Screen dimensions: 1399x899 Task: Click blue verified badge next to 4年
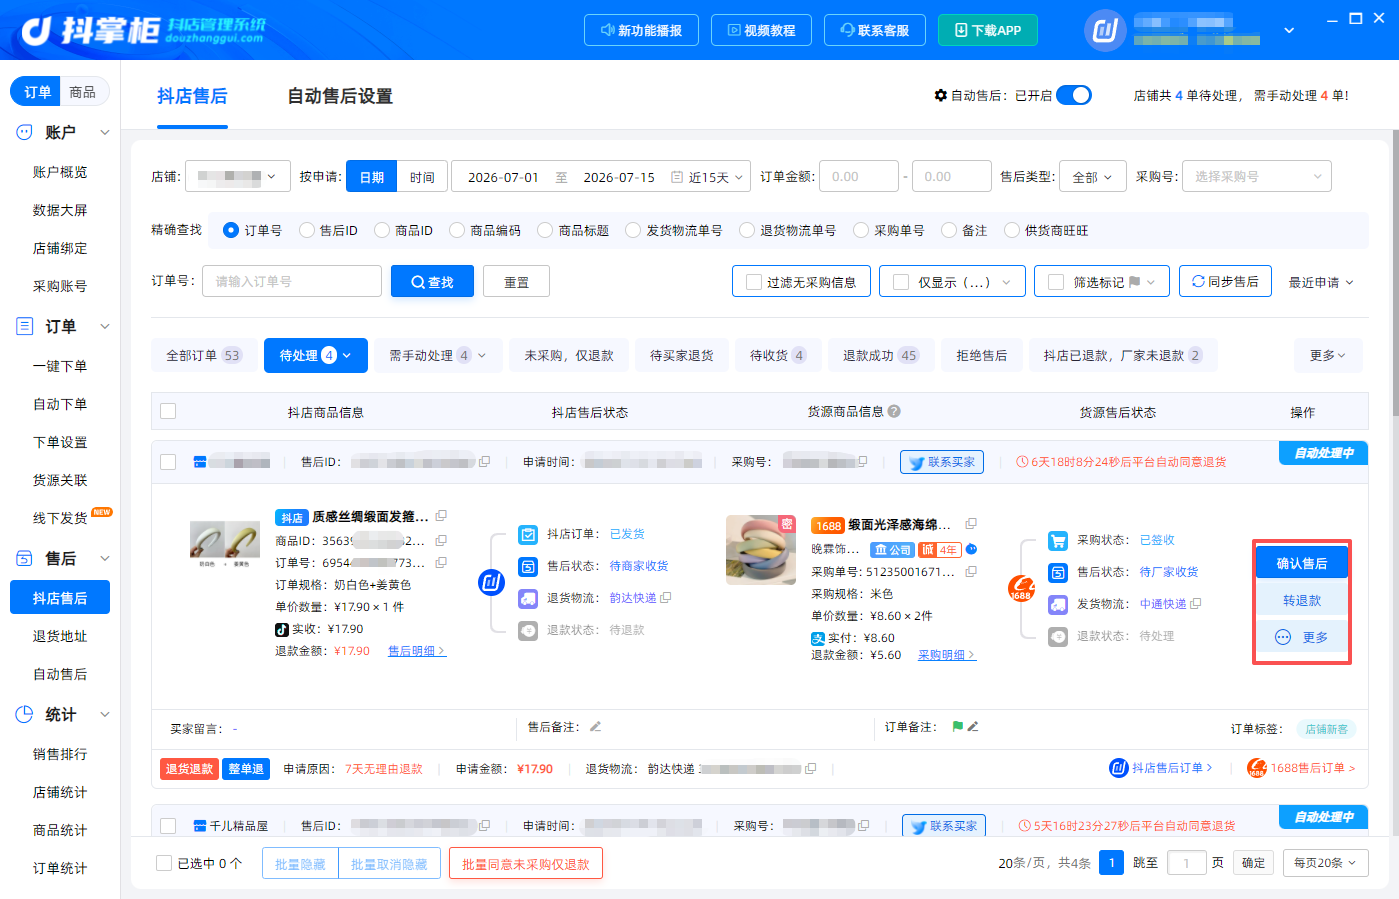(x=971, y=549)
